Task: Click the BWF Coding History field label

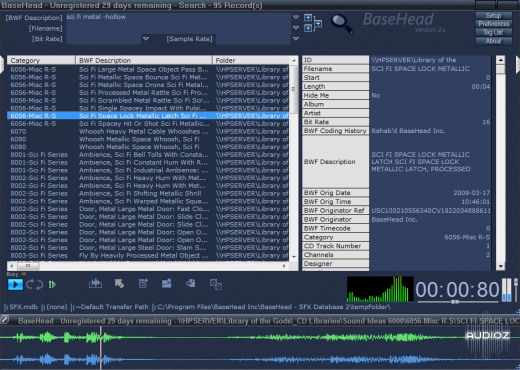Action: [x=335, y=131]
